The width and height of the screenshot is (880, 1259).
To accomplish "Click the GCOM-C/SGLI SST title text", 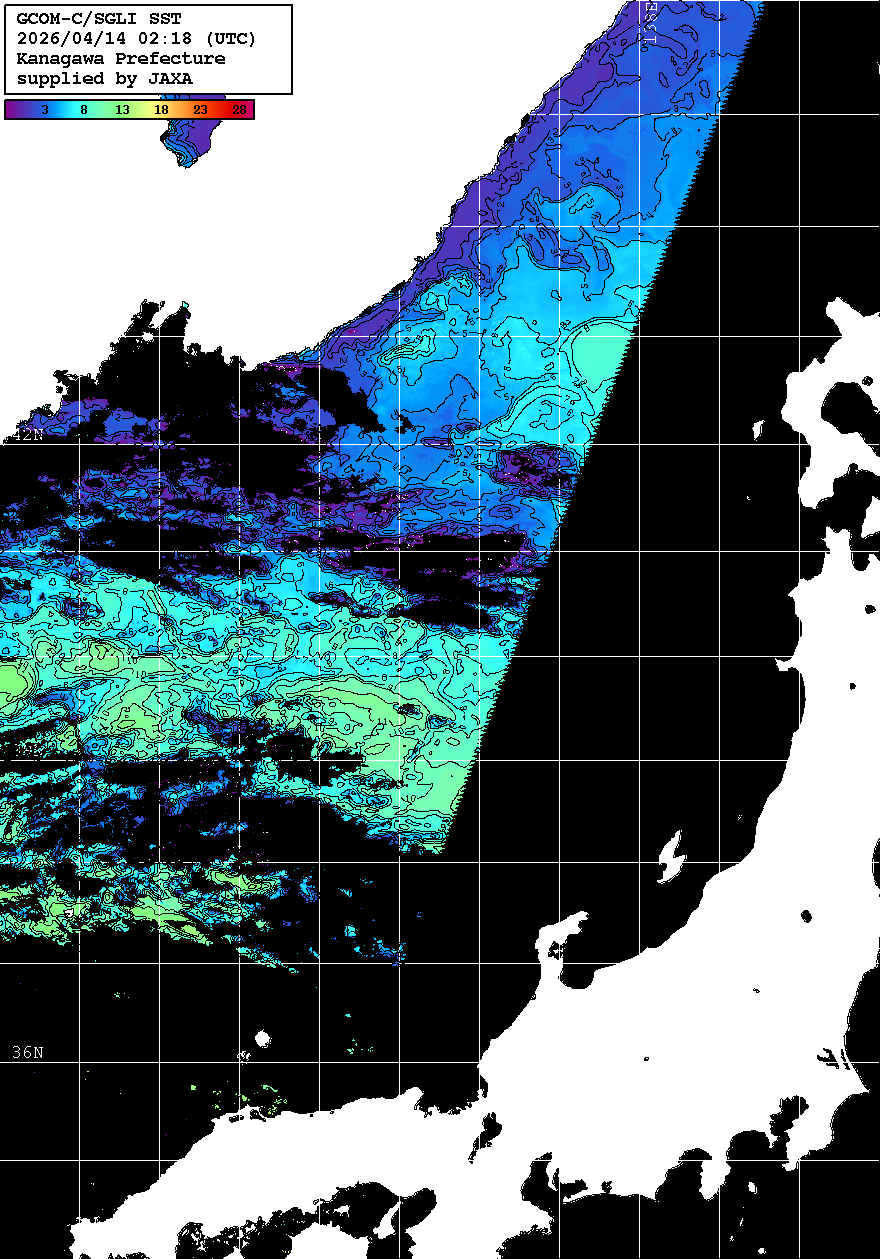I will tap(99, 19).
